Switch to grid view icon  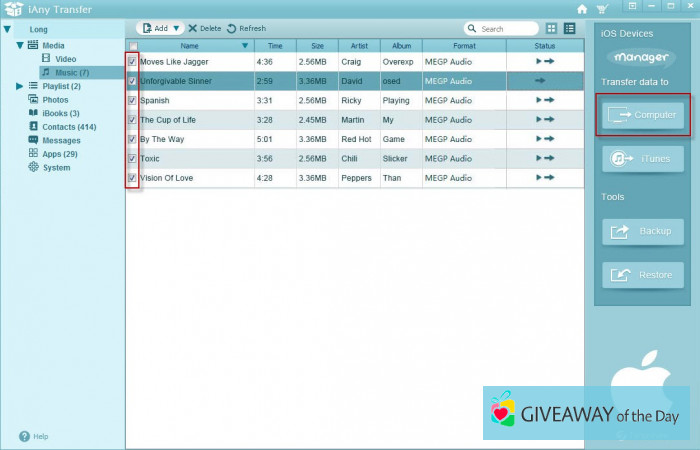coord(551,29)
